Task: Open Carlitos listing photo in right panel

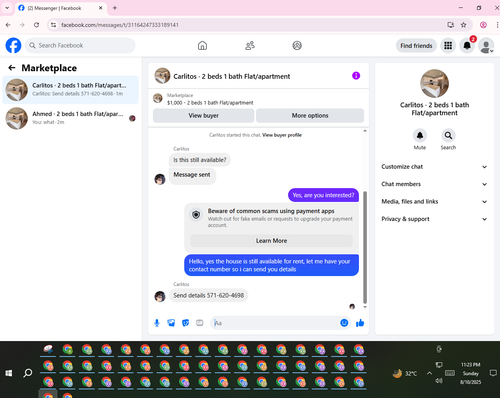Action: (434, 83)
